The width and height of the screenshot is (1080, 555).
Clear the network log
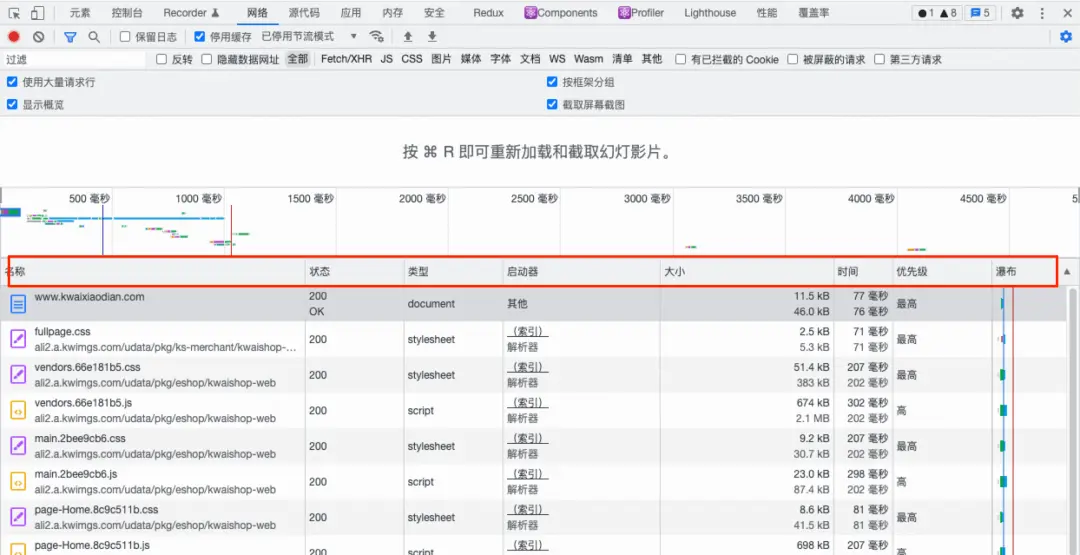click(39, 37)
